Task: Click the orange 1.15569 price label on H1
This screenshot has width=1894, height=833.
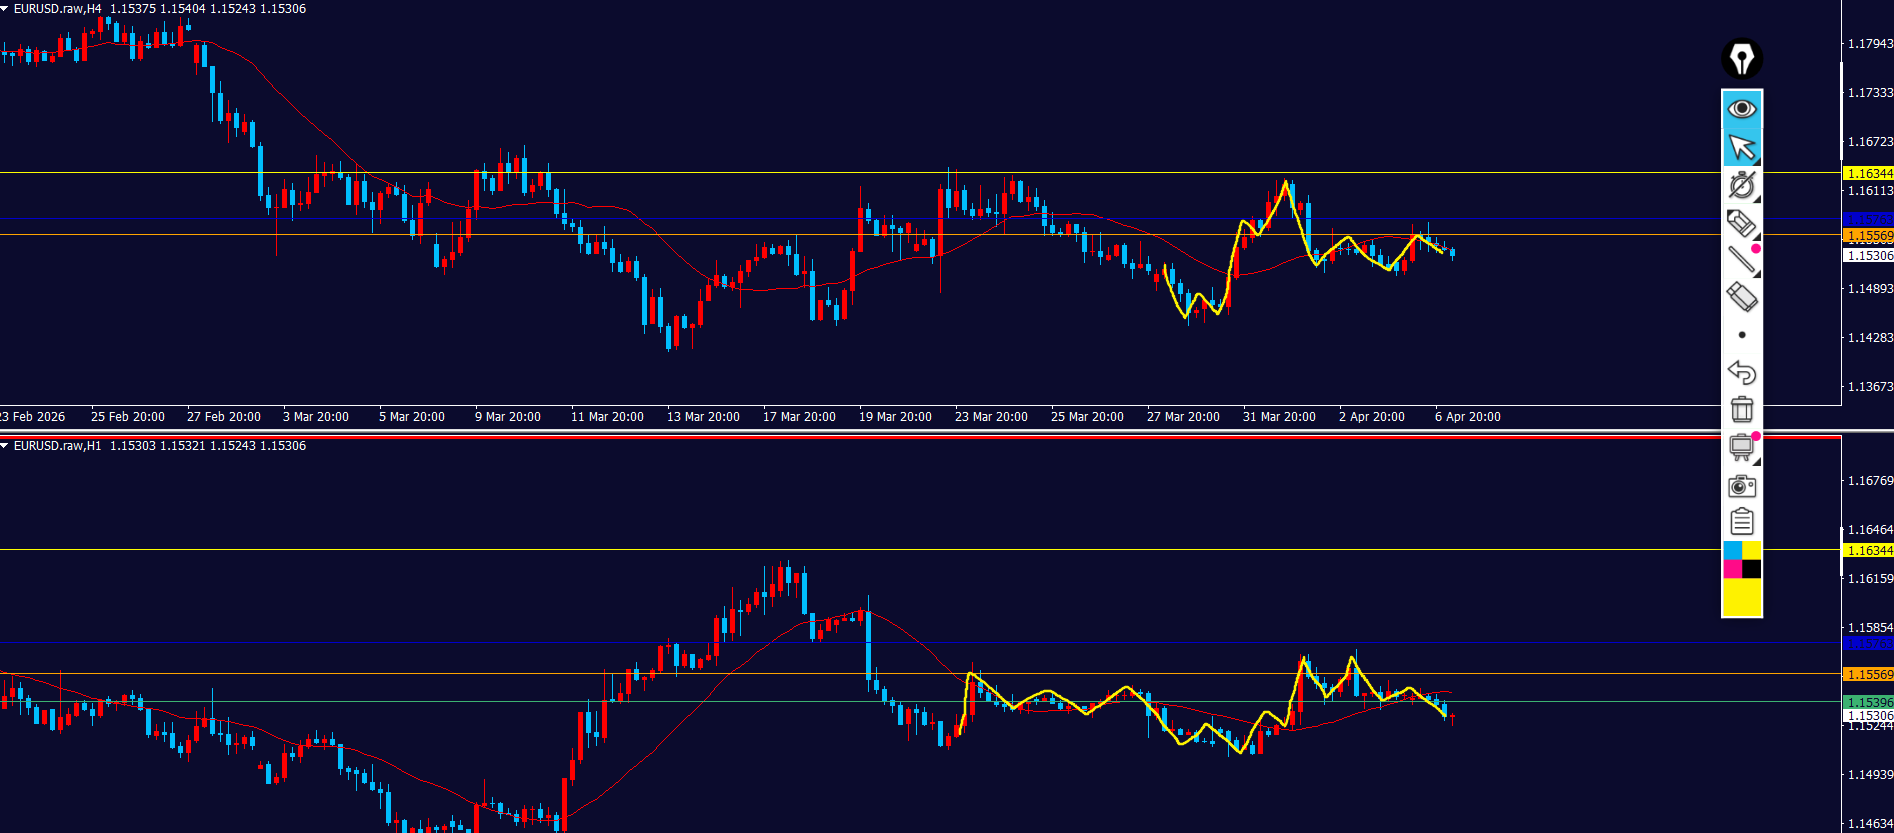Action: pos(1868,675)
